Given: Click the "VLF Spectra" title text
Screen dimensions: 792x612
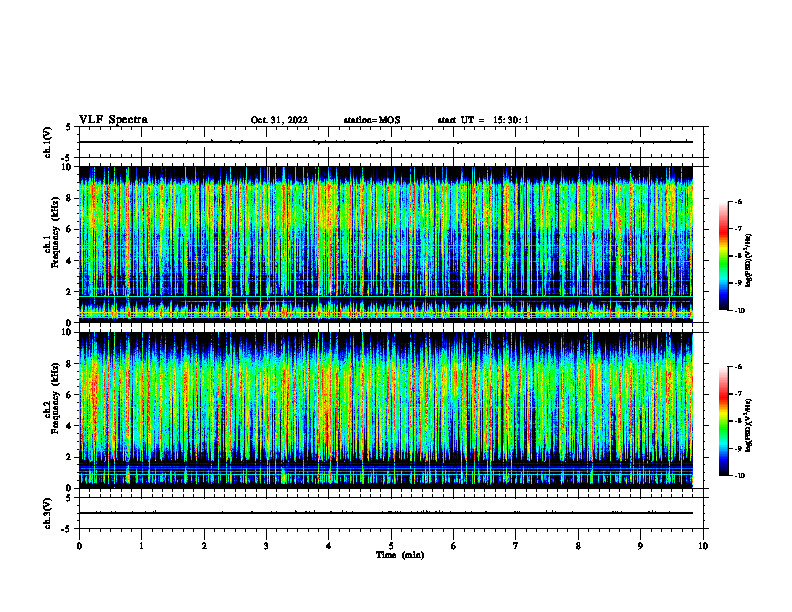Looking at the screenshot, I should pyautogui.click(x=113, y=120).
